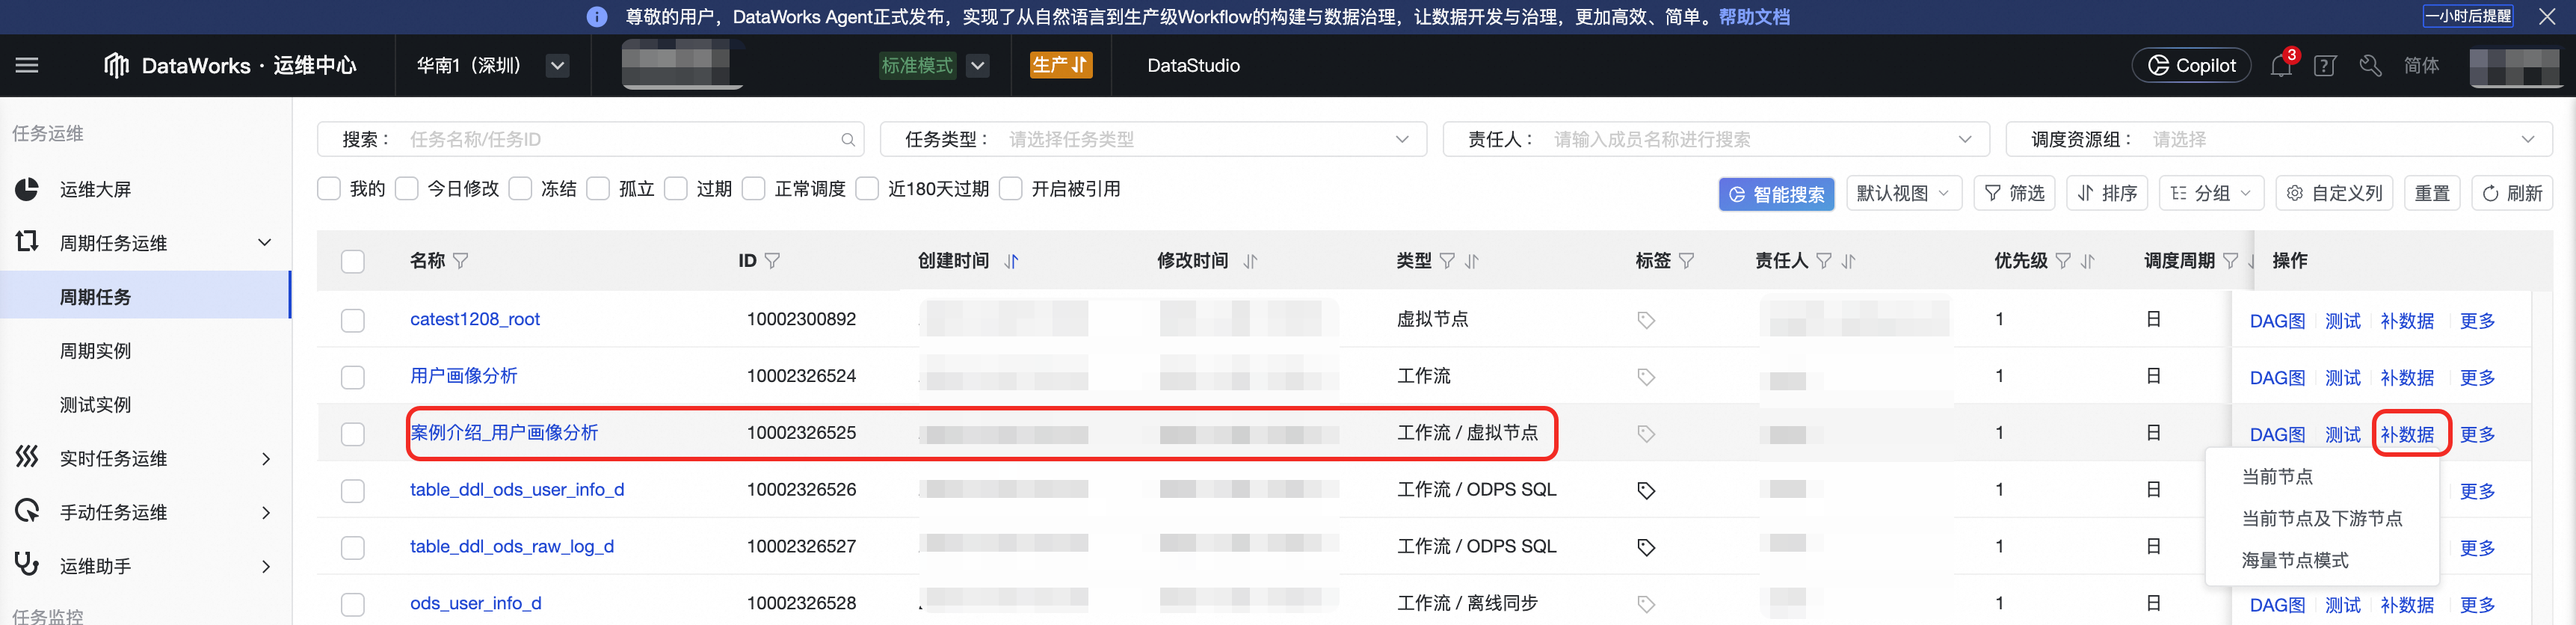Click the 智能搜索 button

[x=1777, y=194]
